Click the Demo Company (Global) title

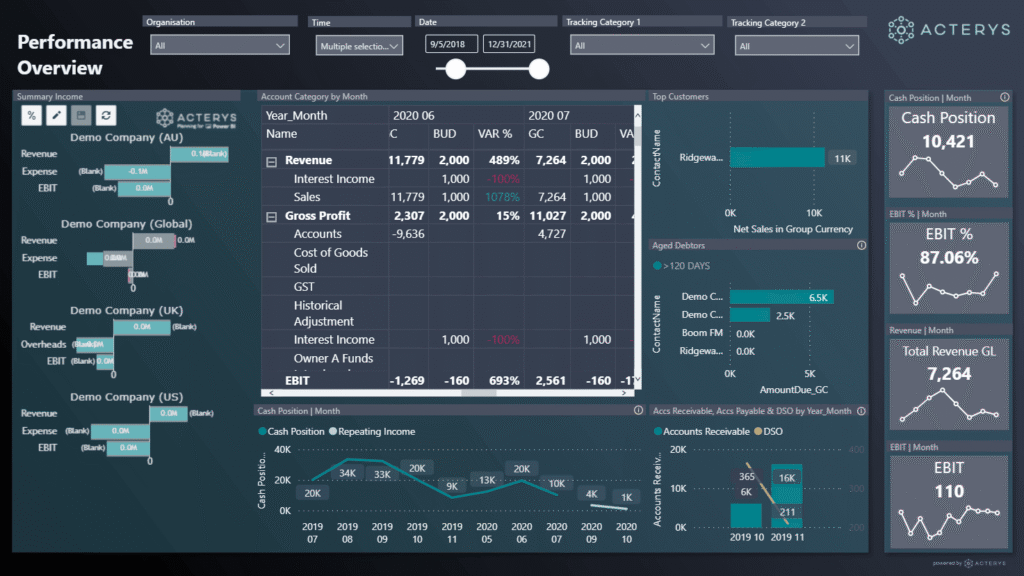coord(127,223)
